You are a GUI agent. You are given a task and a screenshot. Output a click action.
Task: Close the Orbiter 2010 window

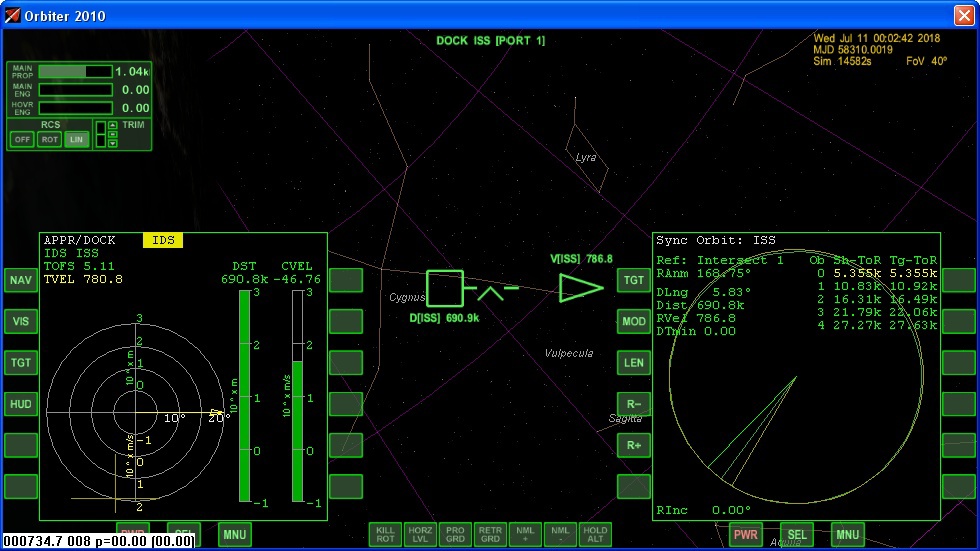pos(964,15)
